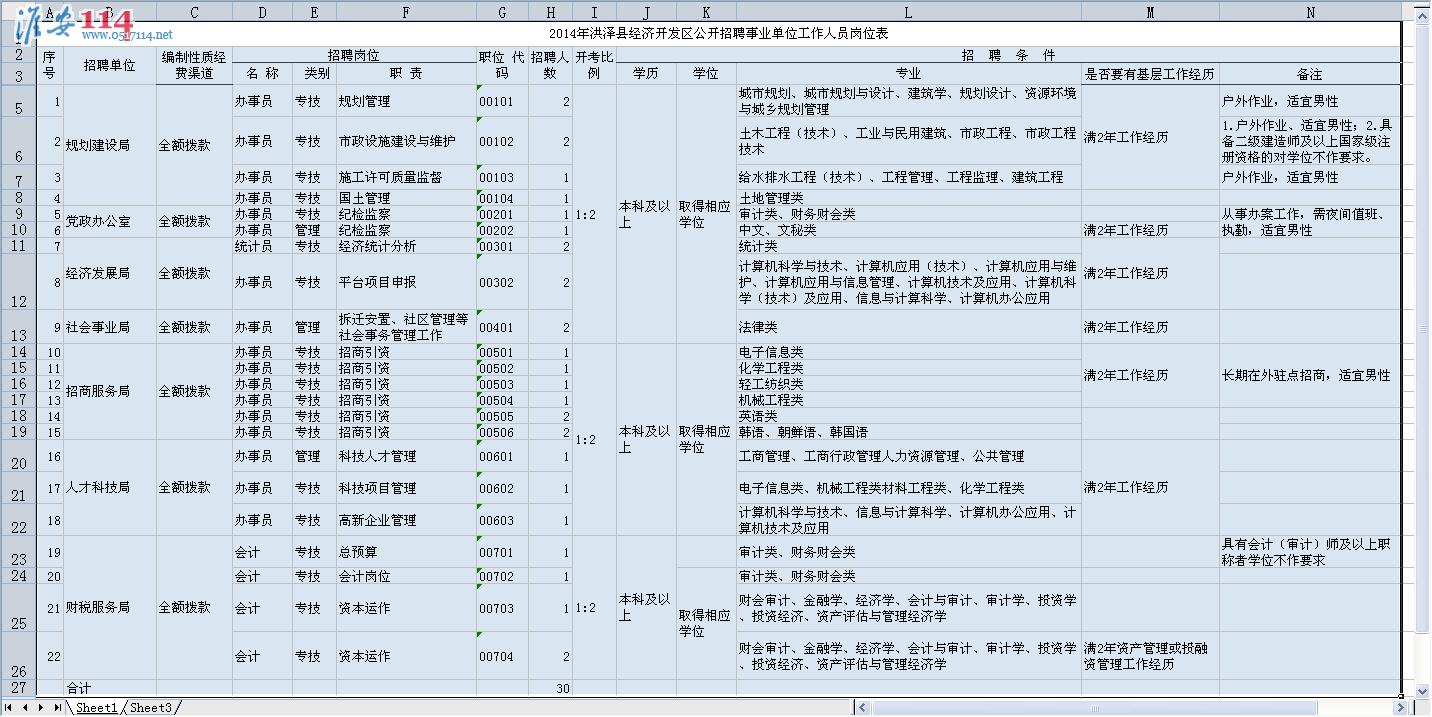The height and width of the screenshot is (717, 1432).
Task: Select column N header
Action: click(x=1309, y=13)
